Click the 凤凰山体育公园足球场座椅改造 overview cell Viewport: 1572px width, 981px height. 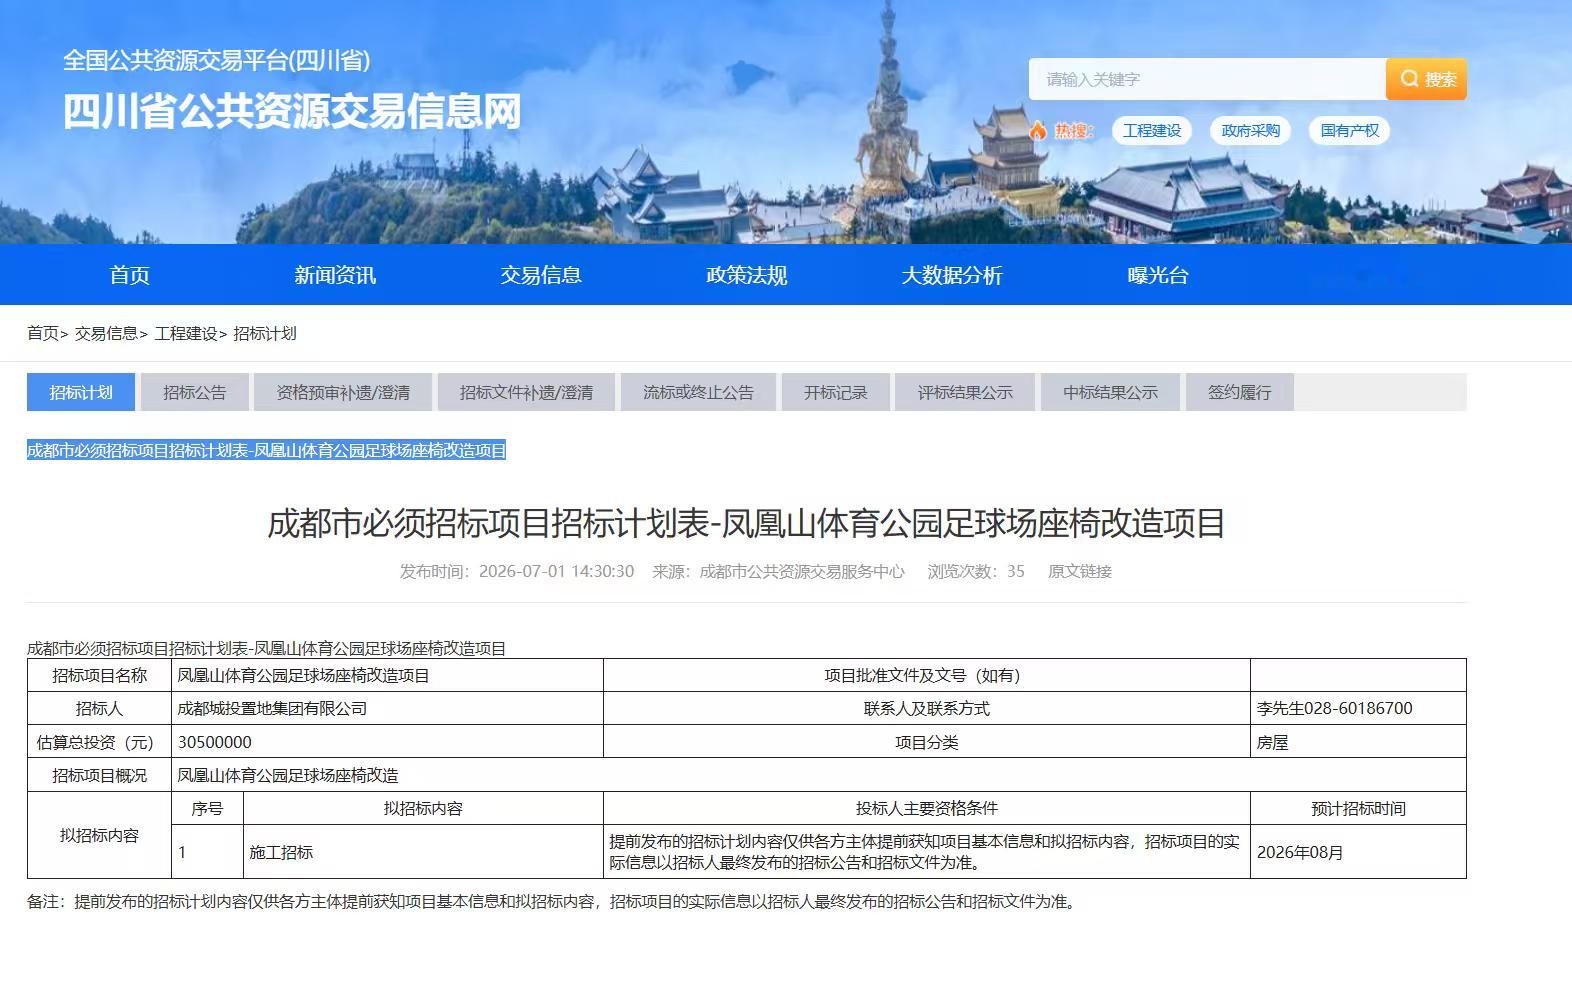[x=819, y=775]
